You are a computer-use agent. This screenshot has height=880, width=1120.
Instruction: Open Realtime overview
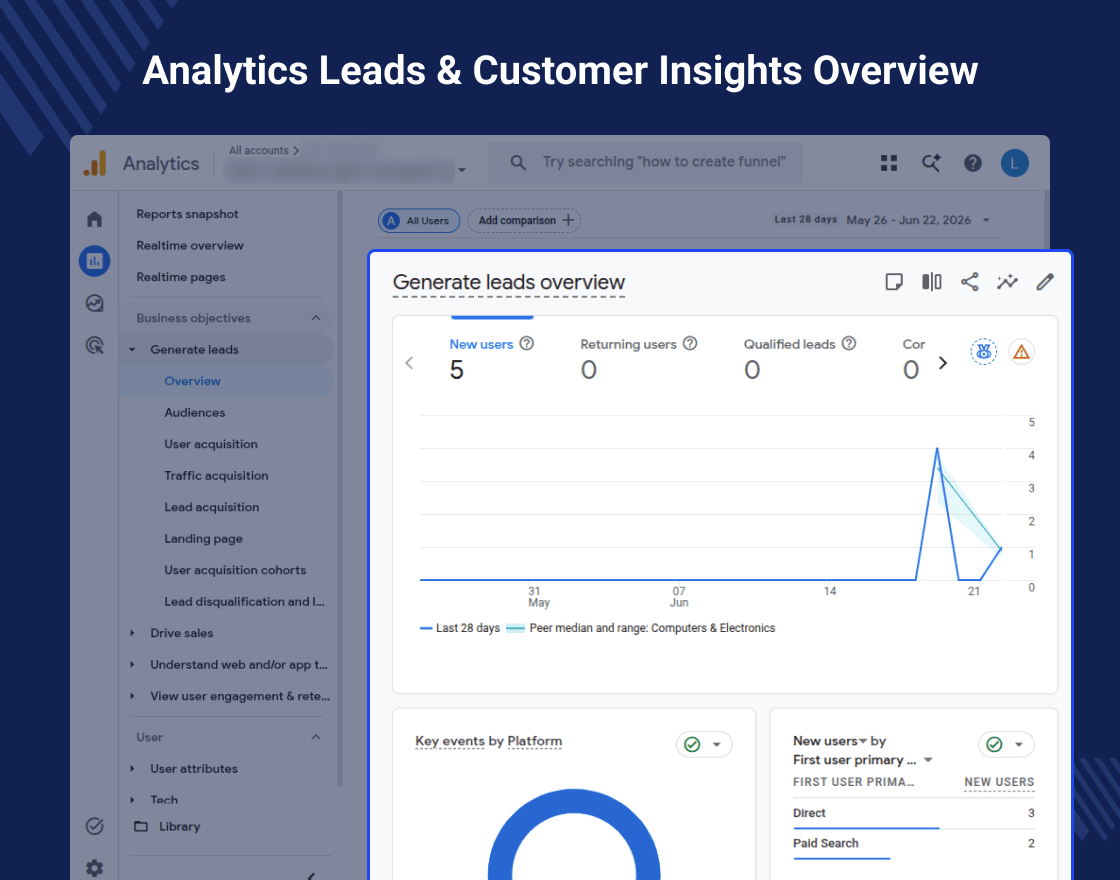(x=190, y=245)
